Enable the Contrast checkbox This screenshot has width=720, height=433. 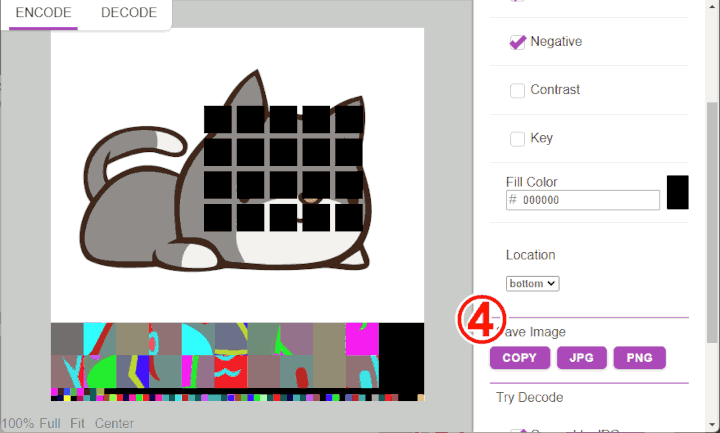pyautogui.click(x=518, y=90)
